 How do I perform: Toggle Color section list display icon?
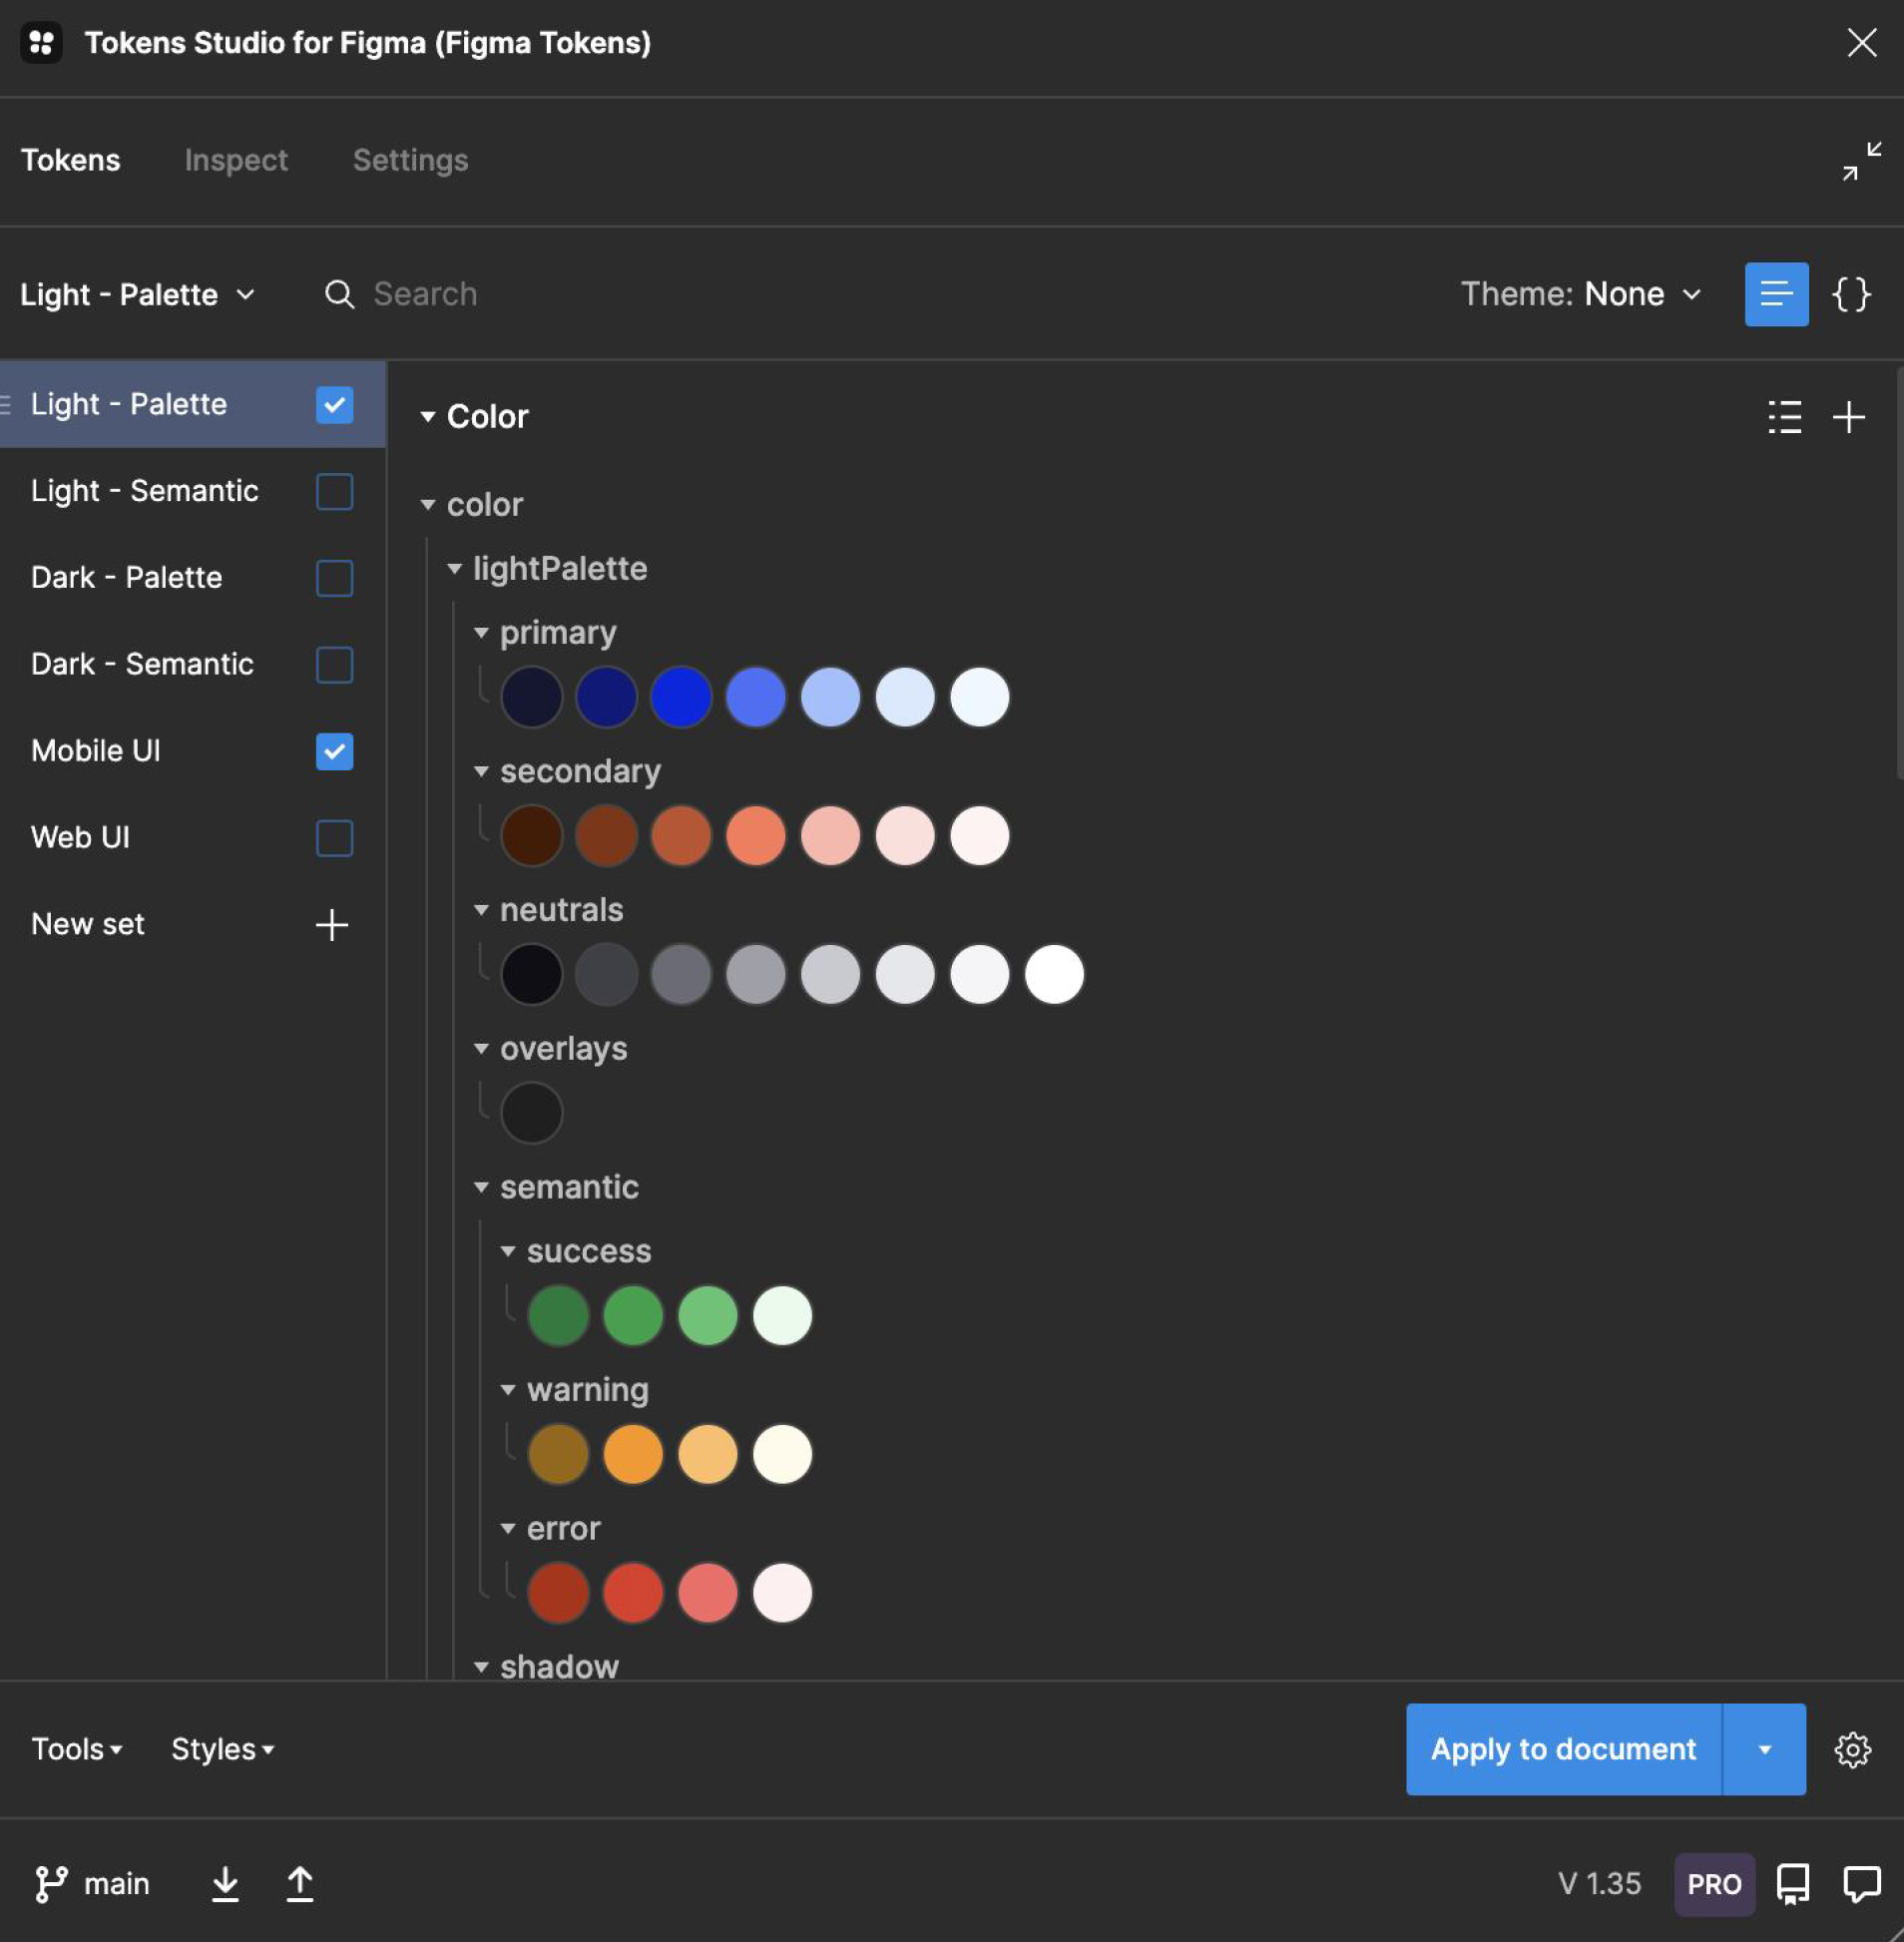pos(1784,417)
